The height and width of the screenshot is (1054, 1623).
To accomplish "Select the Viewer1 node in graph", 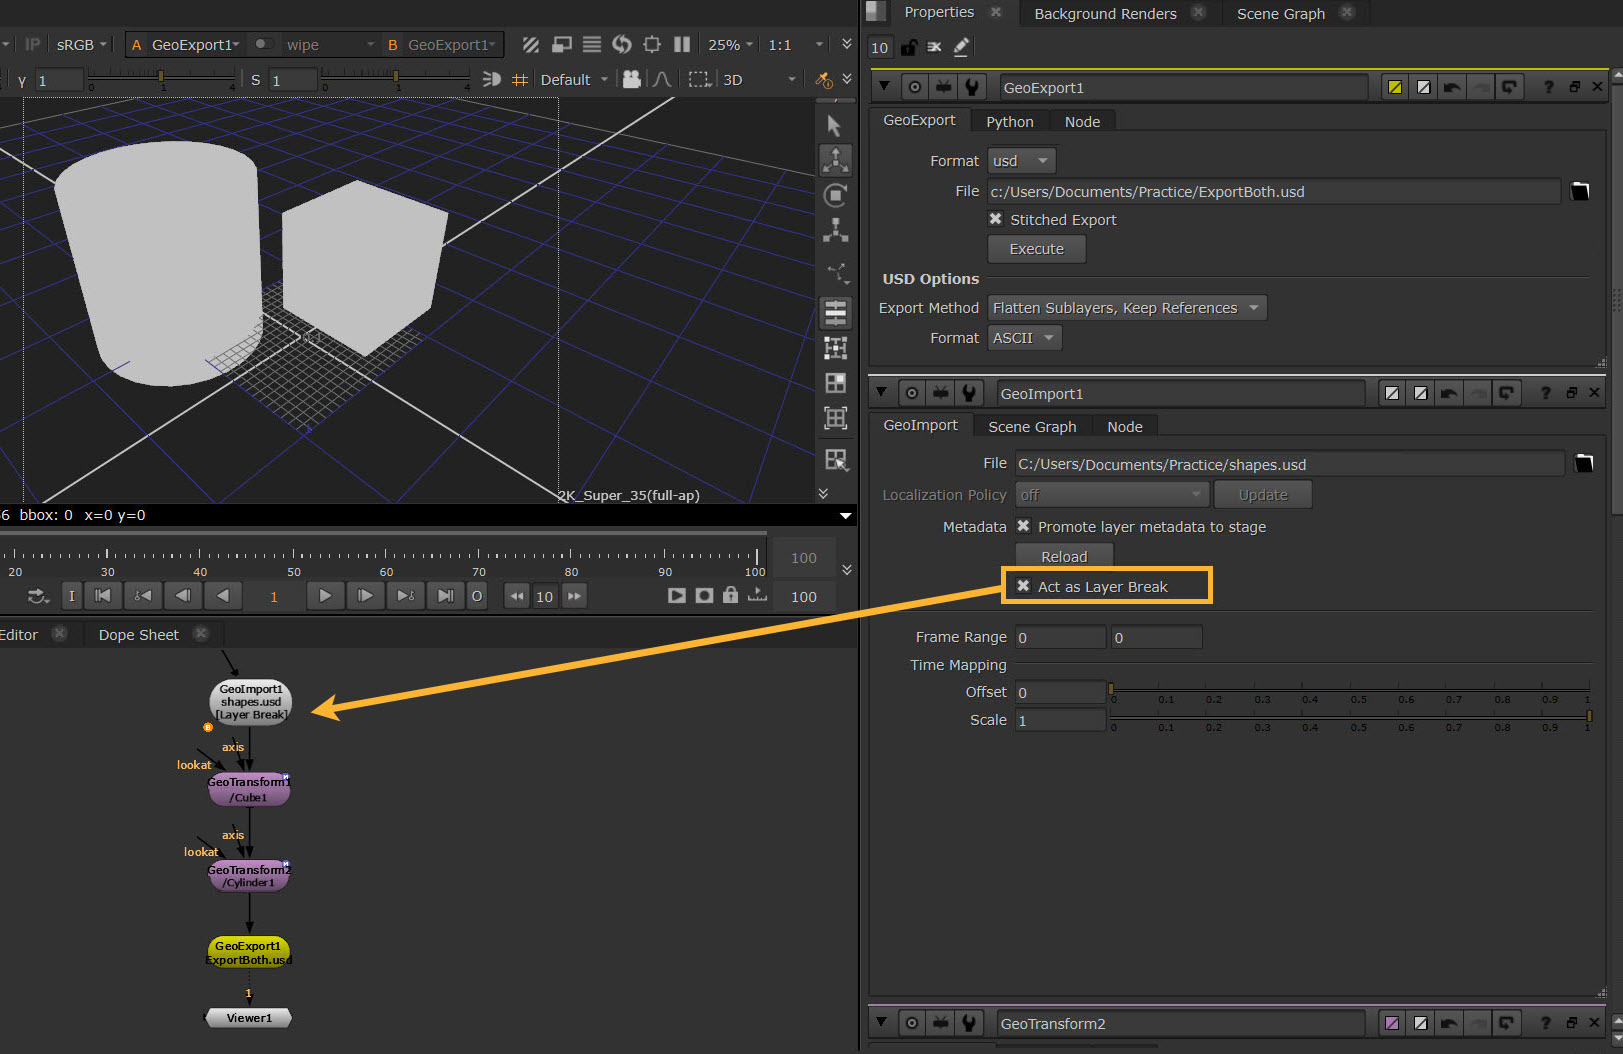I will (x=248, y=1017).
